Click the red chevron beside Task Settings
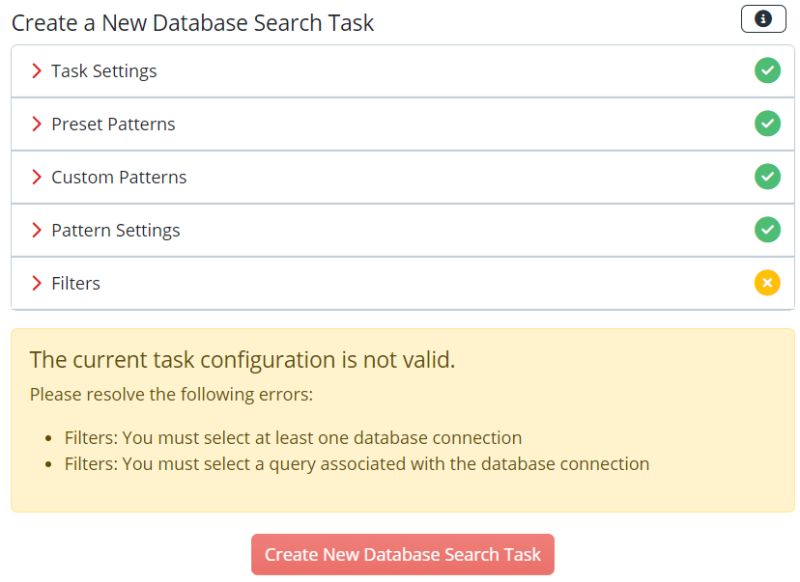 pos(37,70)
